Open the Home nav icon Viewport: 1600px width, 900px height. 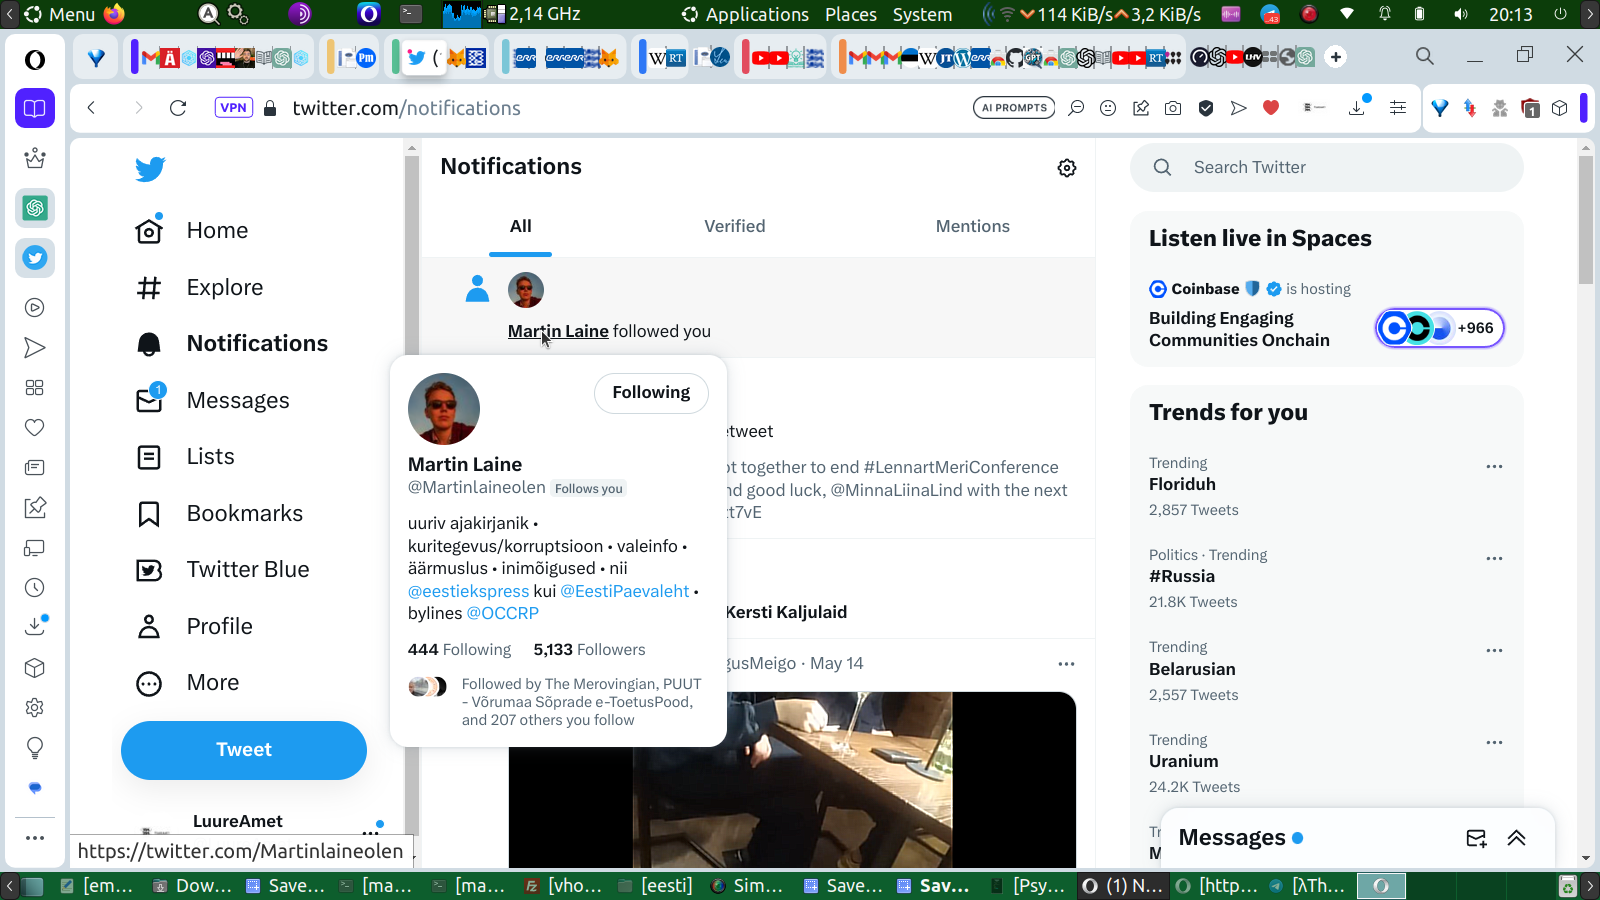tap(149, 230)
